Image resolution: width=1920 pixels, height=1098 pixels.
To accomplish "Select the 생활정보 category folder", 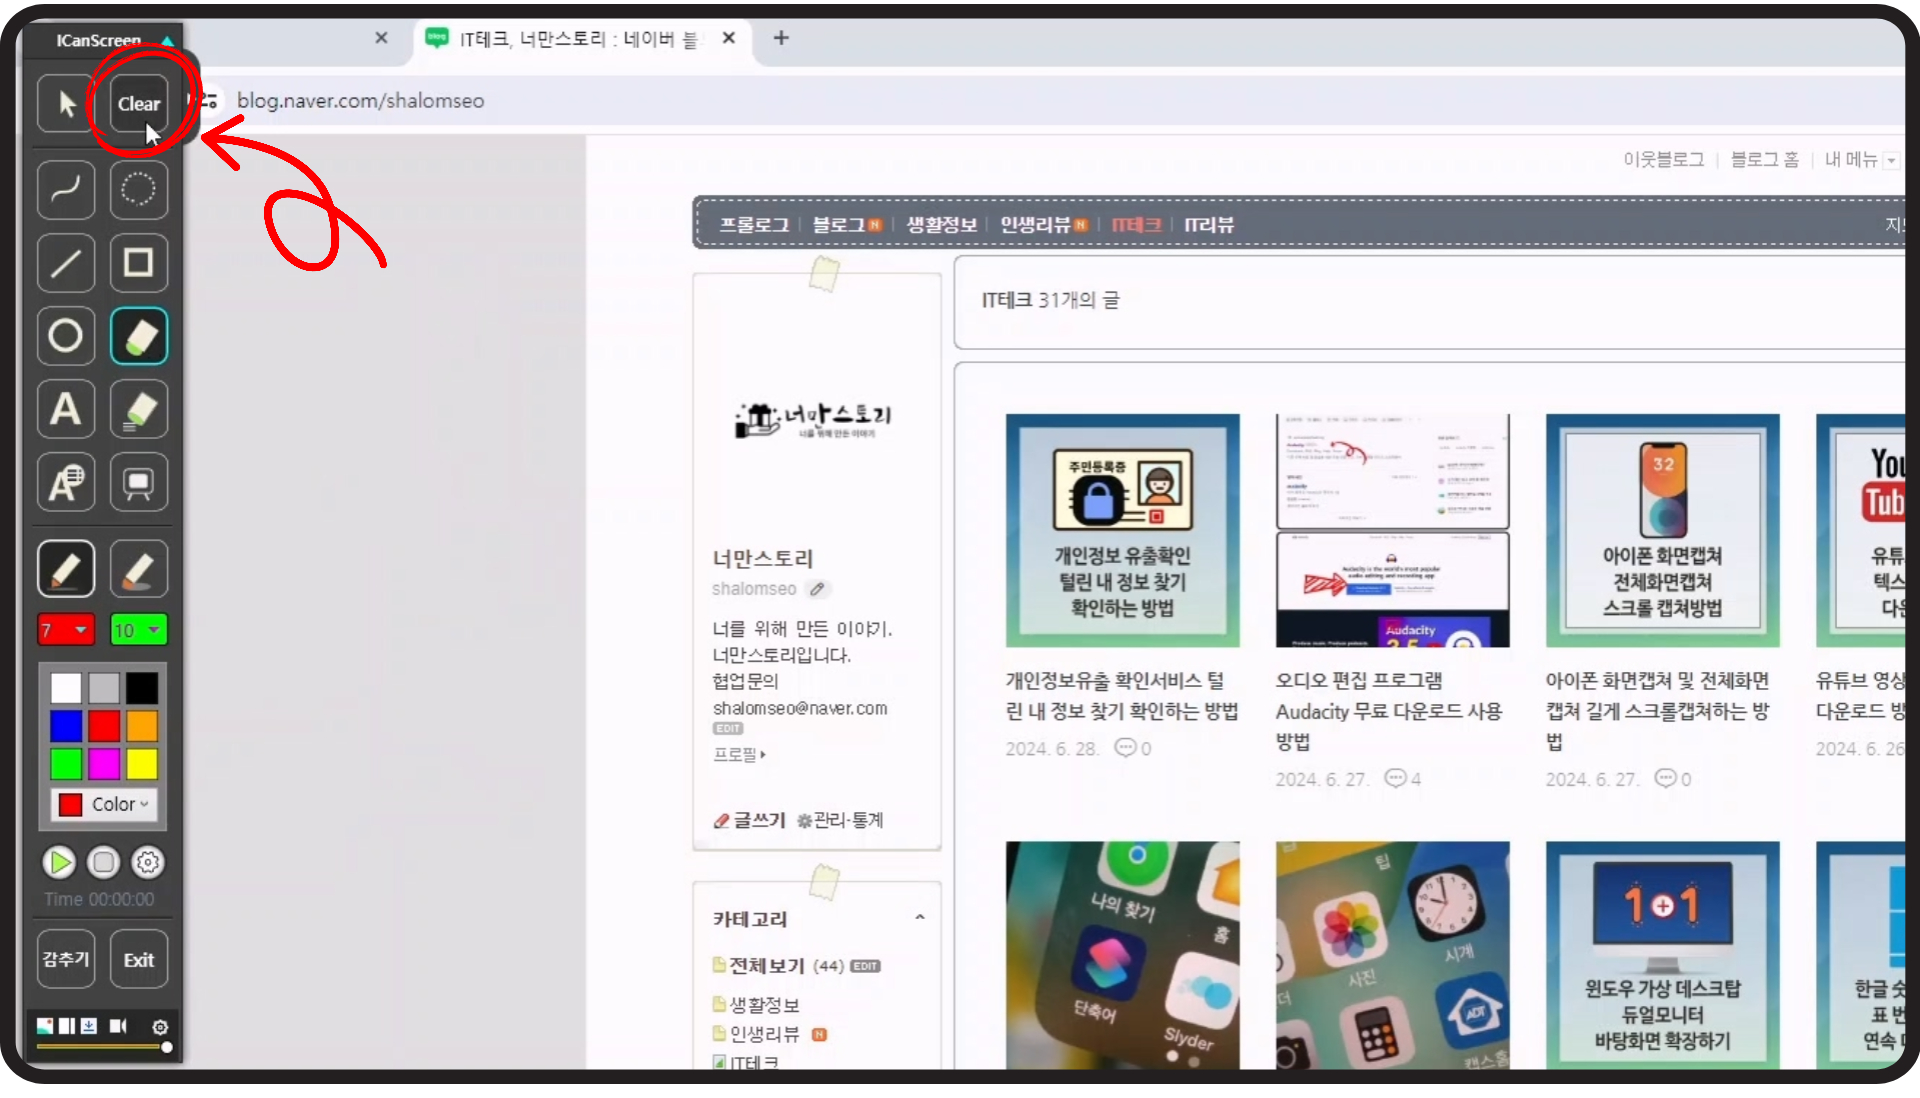I will click(756, 1004).
